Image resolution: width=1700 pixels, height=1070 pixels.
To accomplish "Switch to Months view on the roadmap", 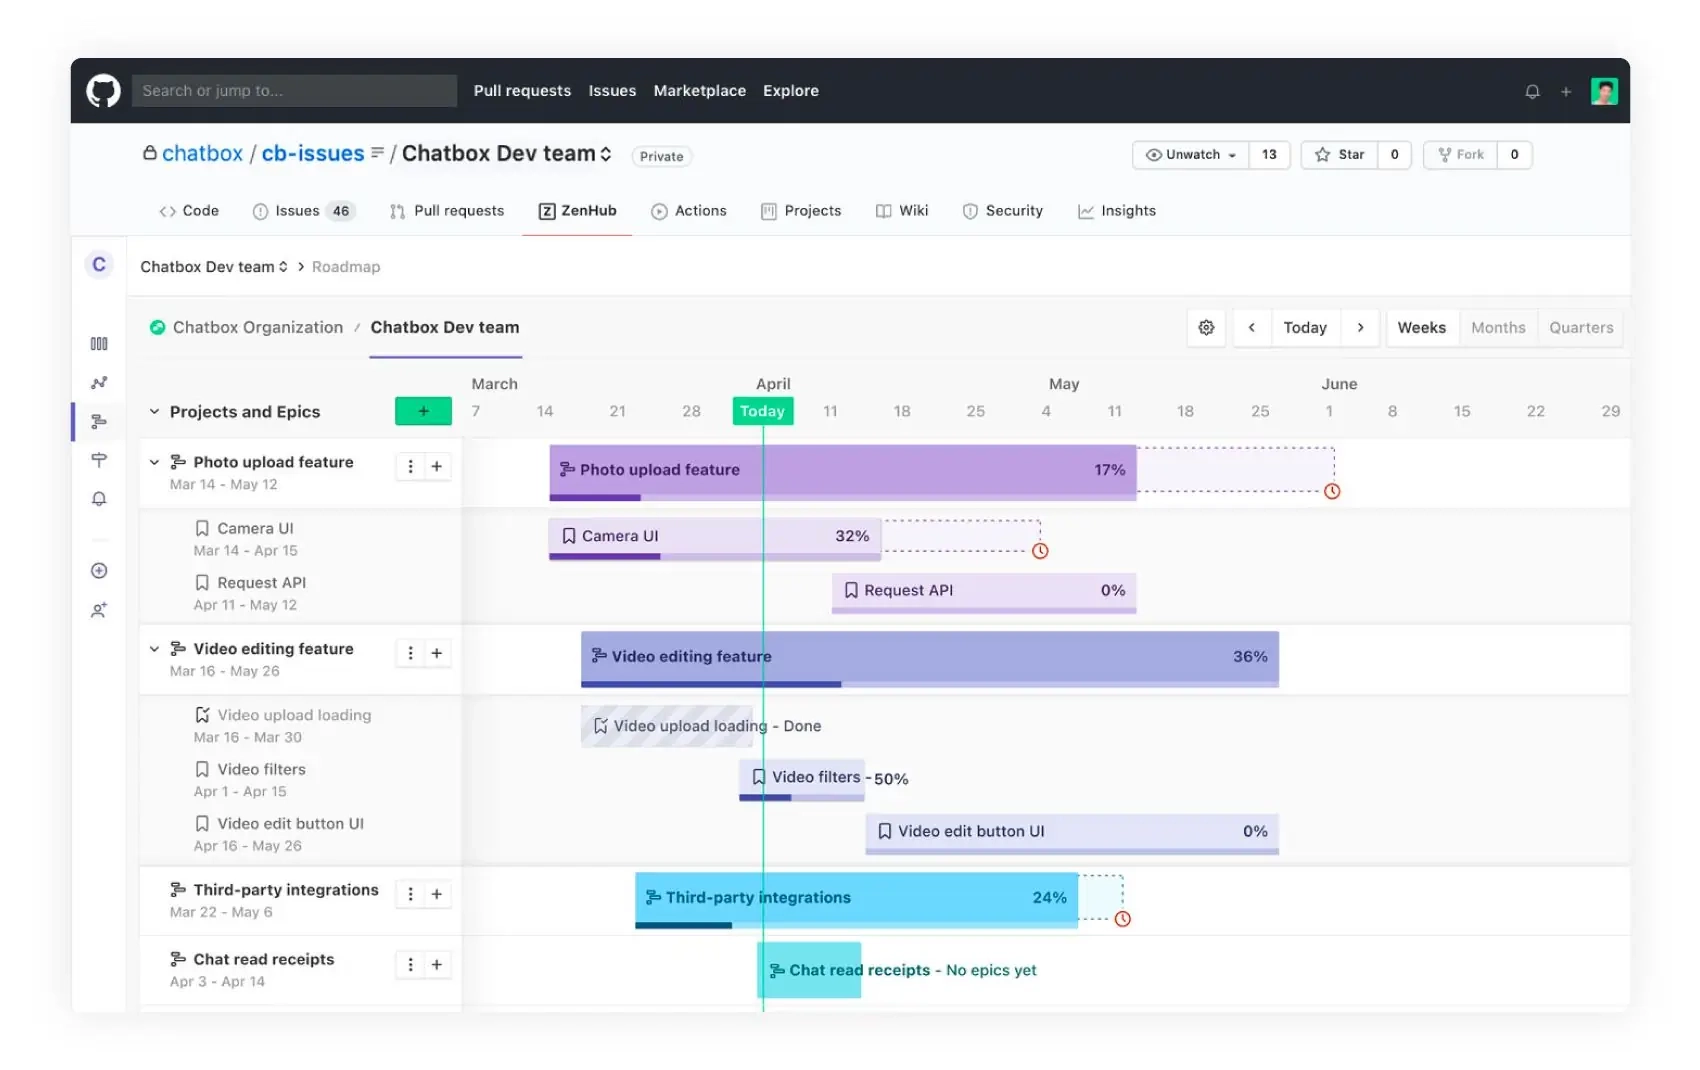I will pyautogui.click(x=1498, y=328).
